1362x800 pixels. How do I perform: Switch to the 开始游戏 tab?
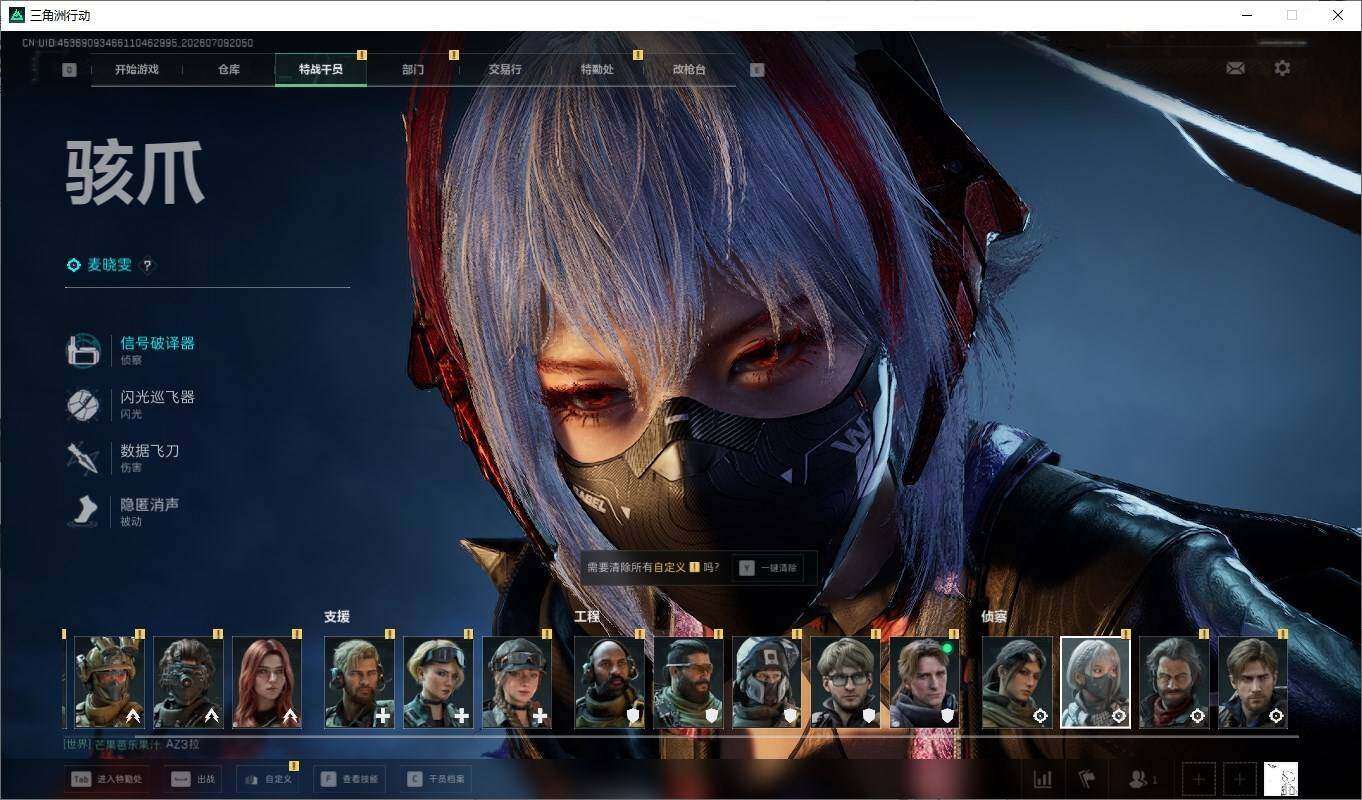coord(137,70)
